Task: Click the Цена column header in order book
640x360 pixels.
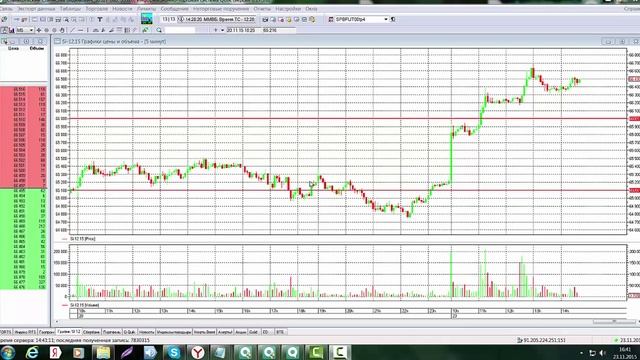Action: pyautogui.click(x=13, y=48)
